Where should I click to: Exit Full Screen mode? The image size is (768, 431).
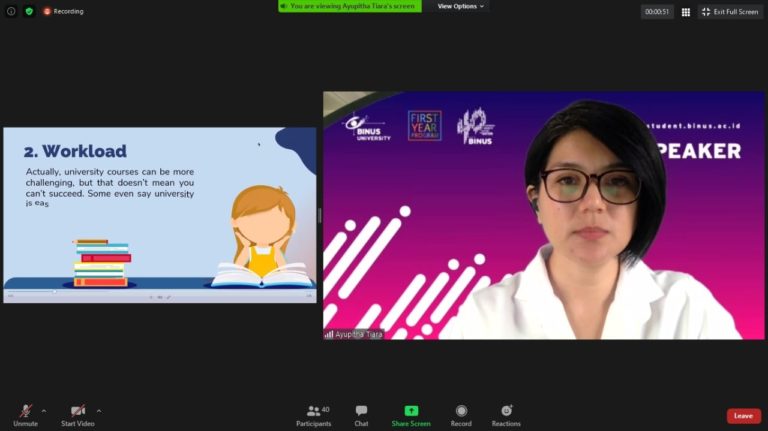pyautogui.click(x=729, y=11)
